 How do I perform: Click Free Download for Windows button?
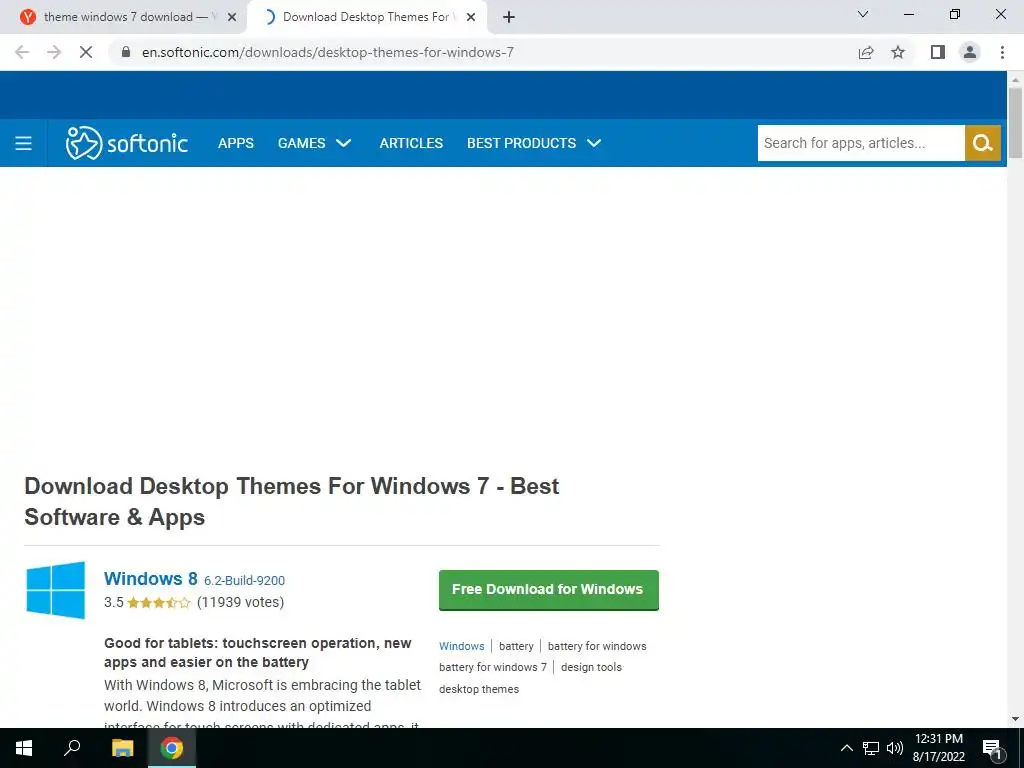pyautogui.click(x=549, y=590)
